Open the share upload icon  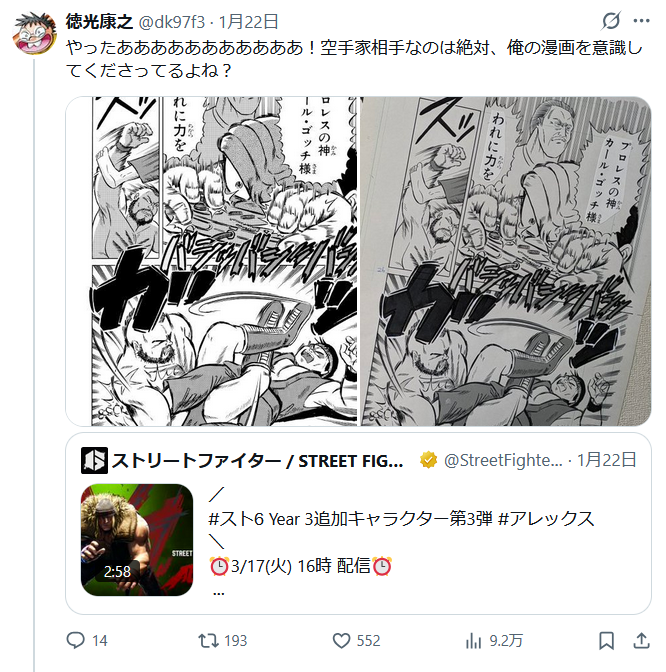pyautogui.click(x=641, y=640)
